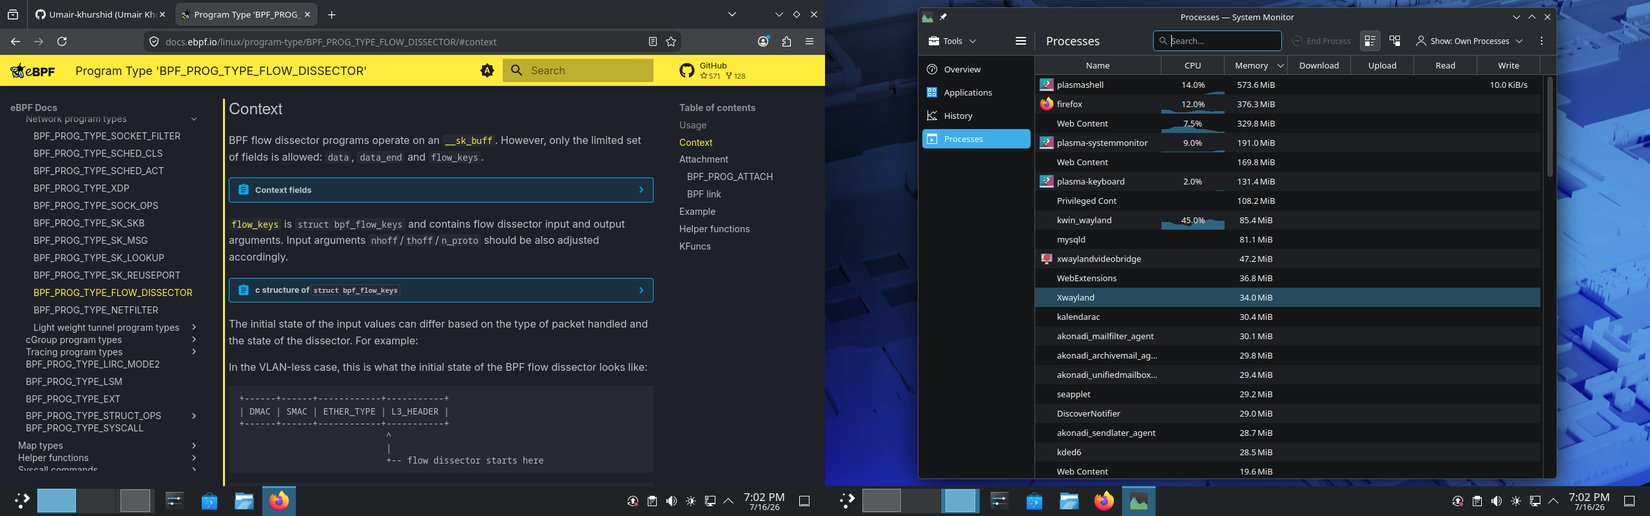Open BPF_PROG_TYPE_SOCKET_FILTER page
This screenshot has width=1650, height=516.
tap(107, 136)
